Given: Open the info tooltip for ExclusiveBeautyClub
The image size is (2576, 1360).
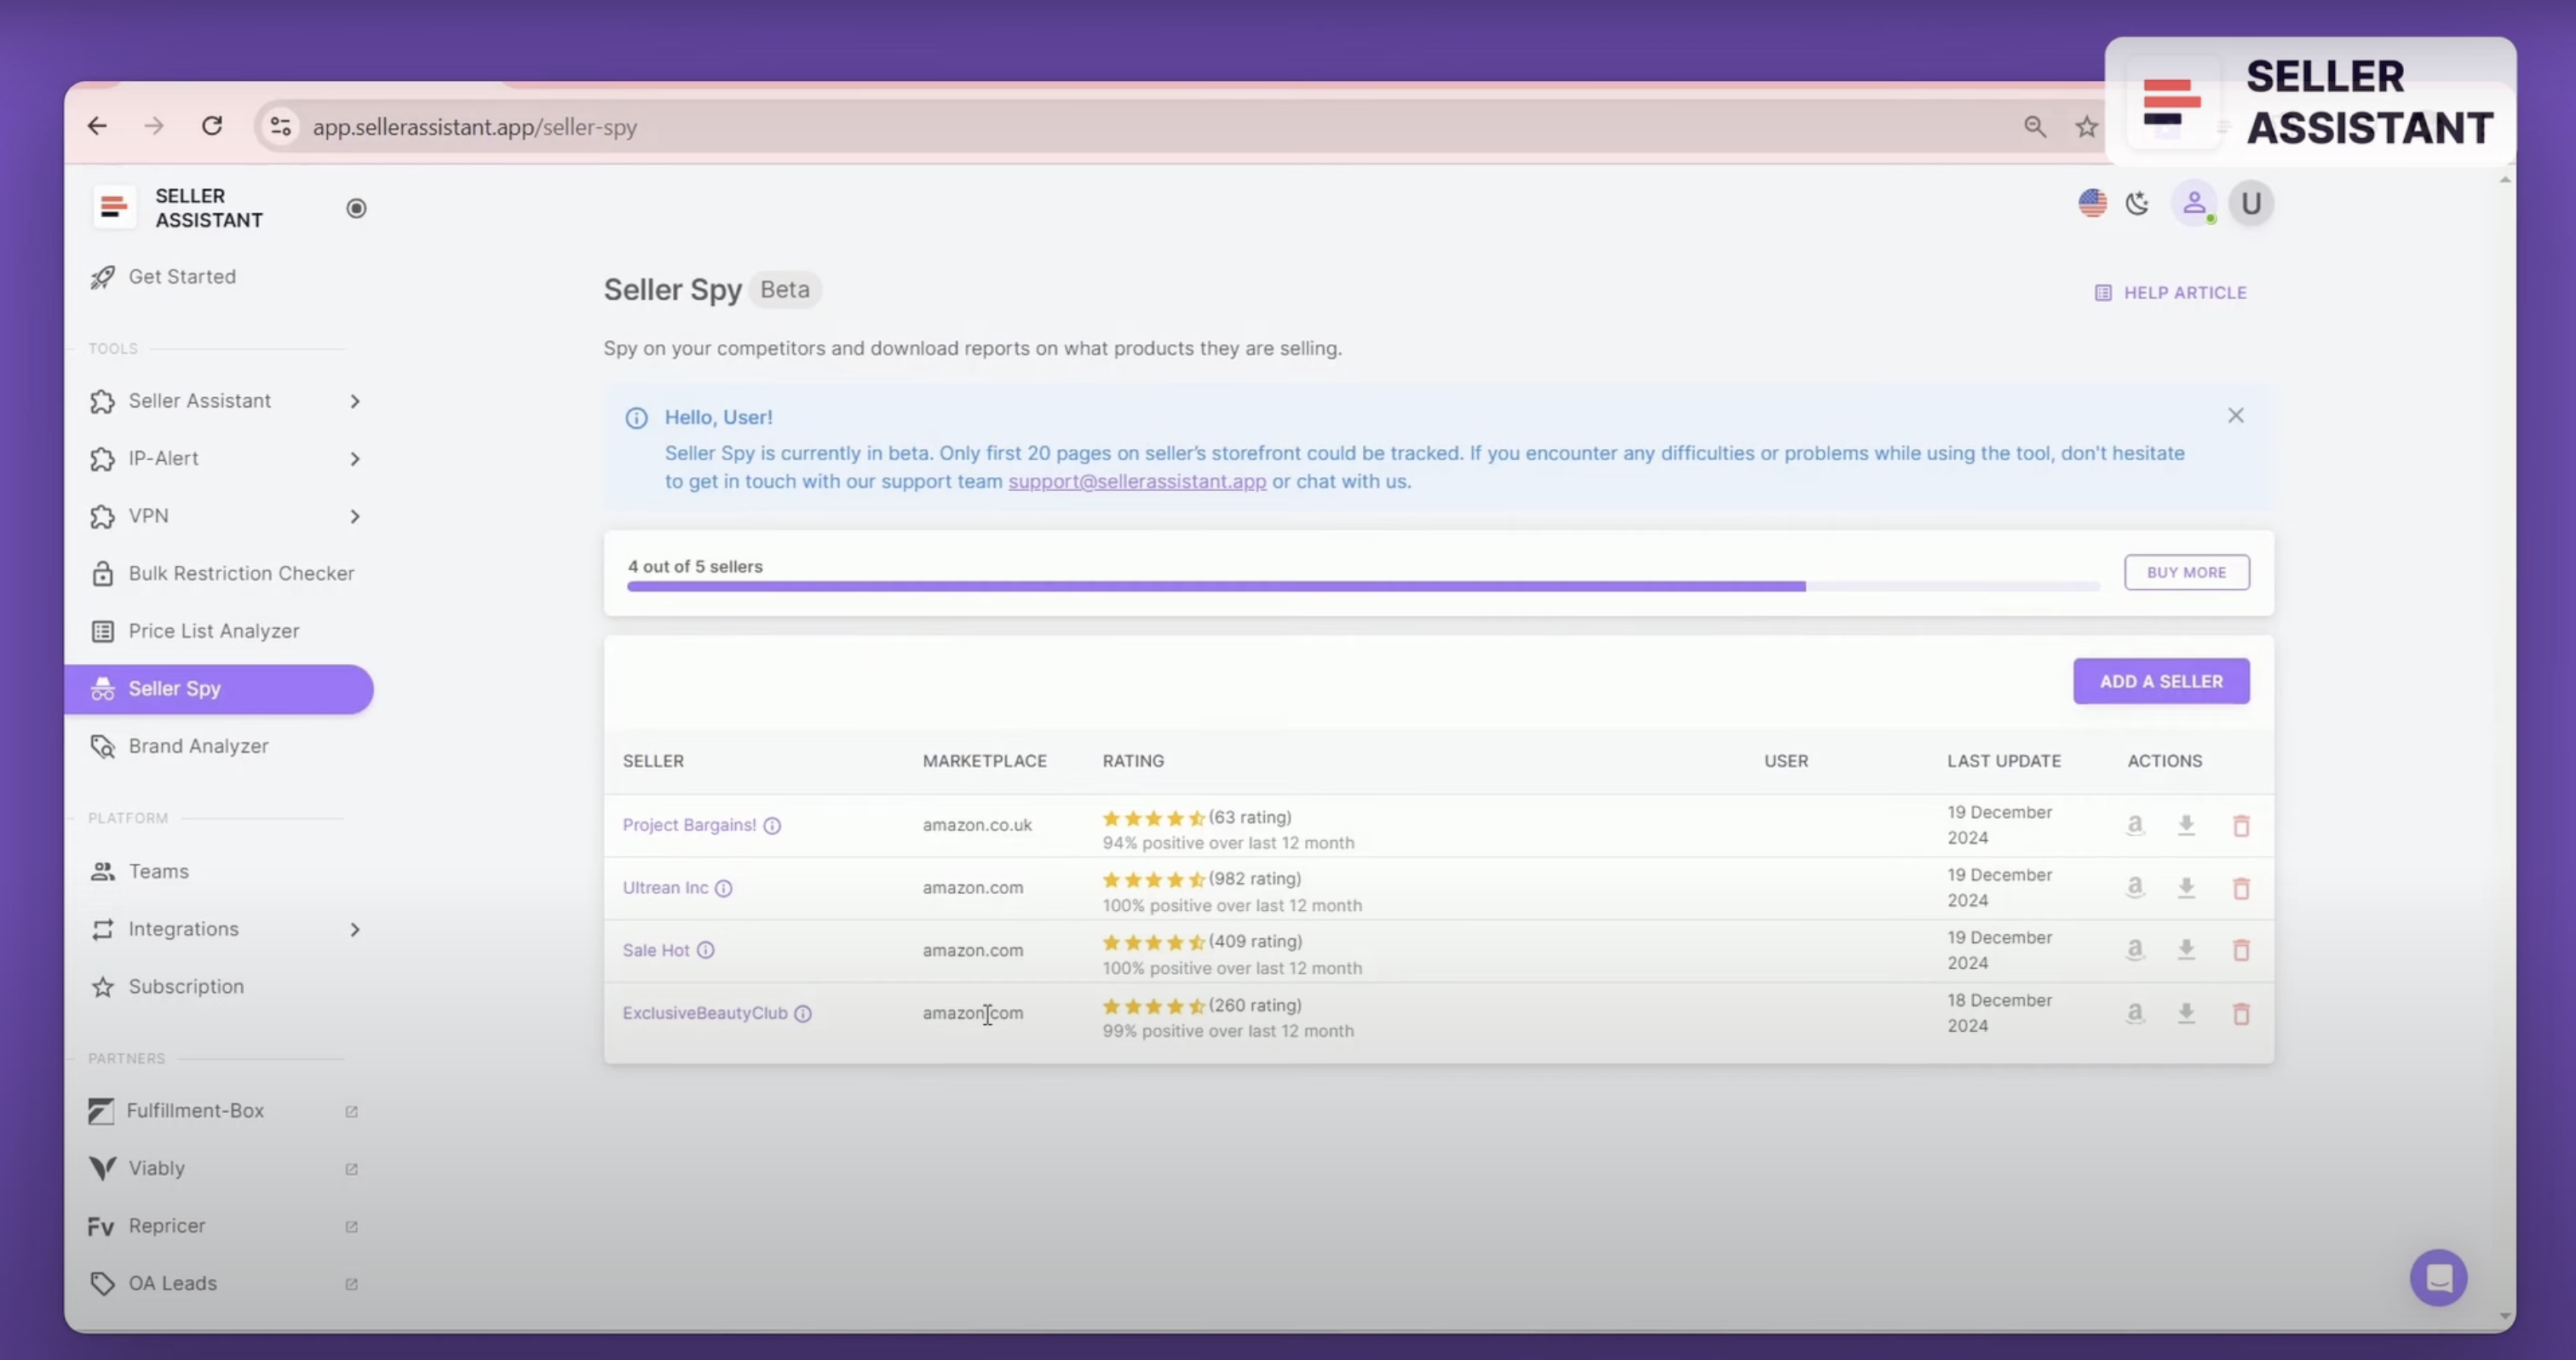Looking at the screenshot, I should tap(803, 1013).
